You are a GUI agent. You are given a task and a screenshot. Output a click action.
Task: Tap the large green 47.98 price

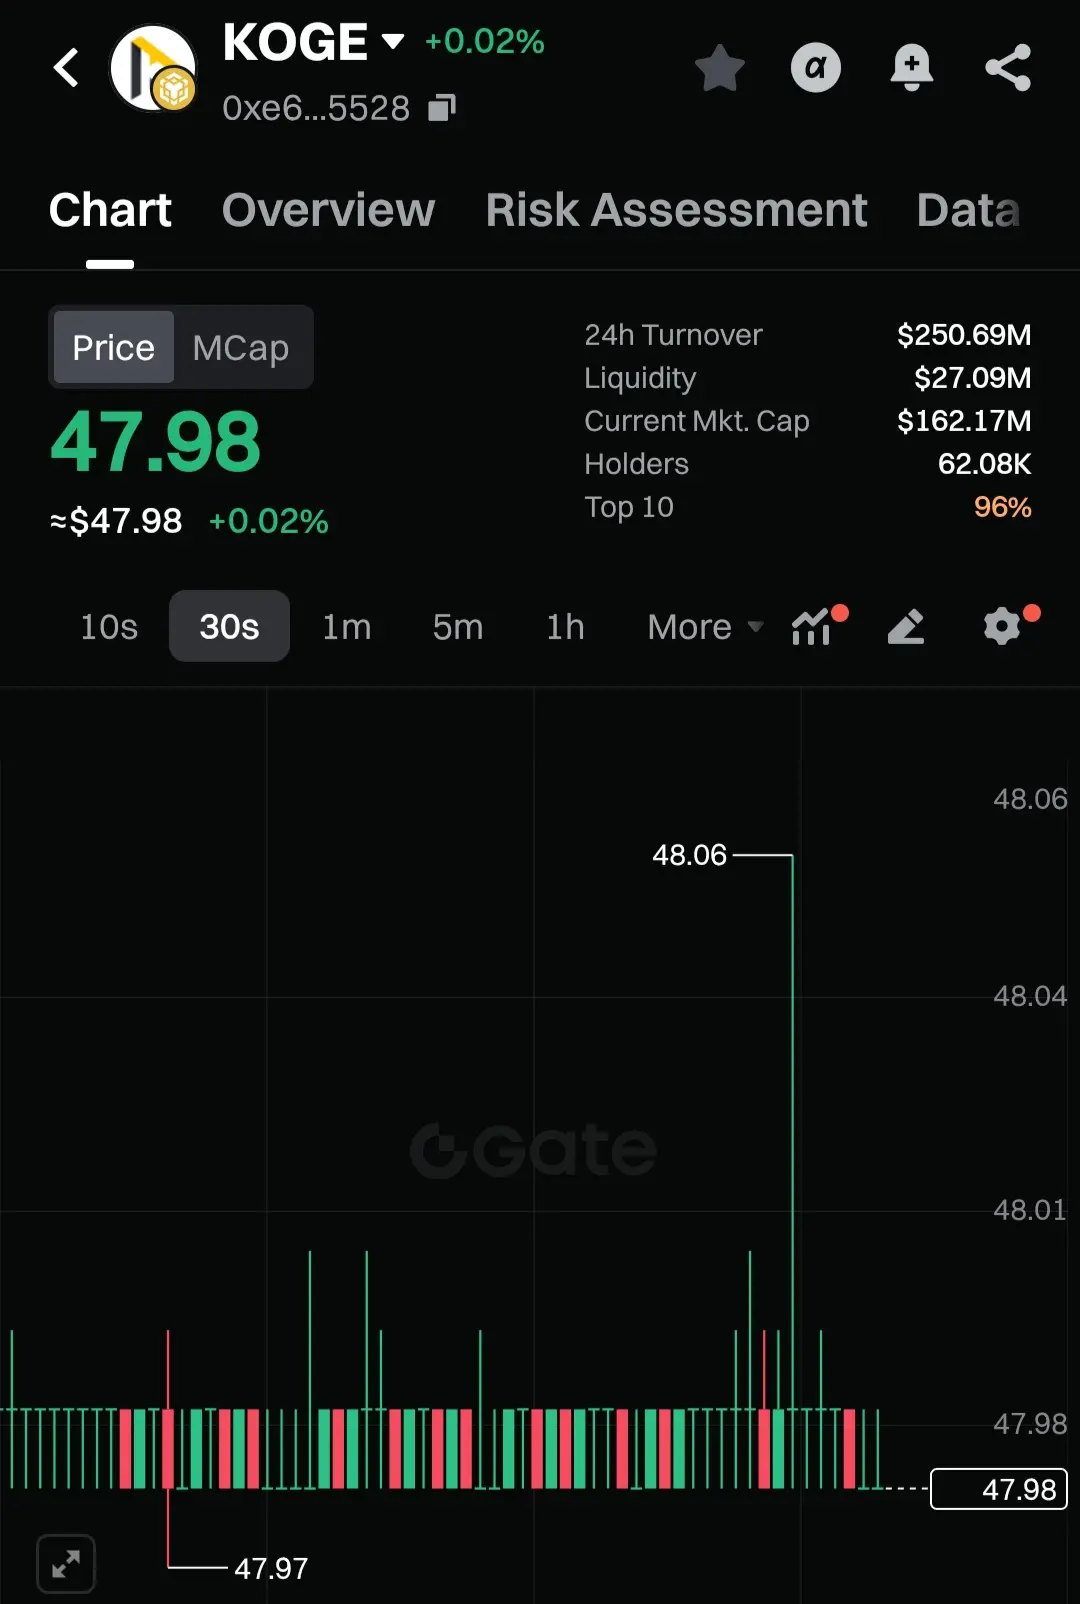[x=155, y=441]
